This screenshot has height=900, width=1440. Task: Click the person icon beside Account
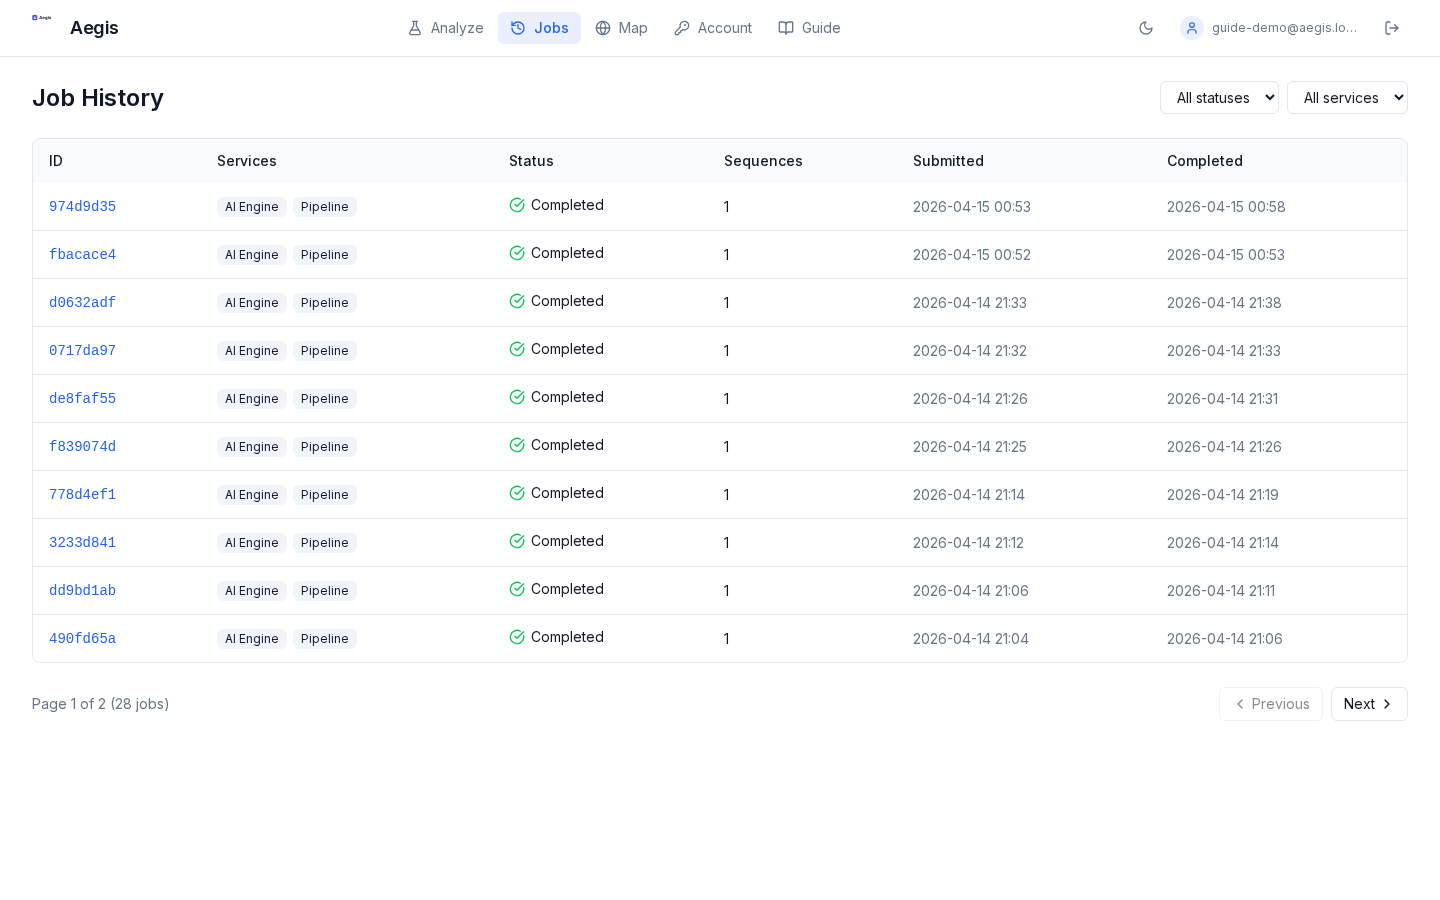[682, 28]
